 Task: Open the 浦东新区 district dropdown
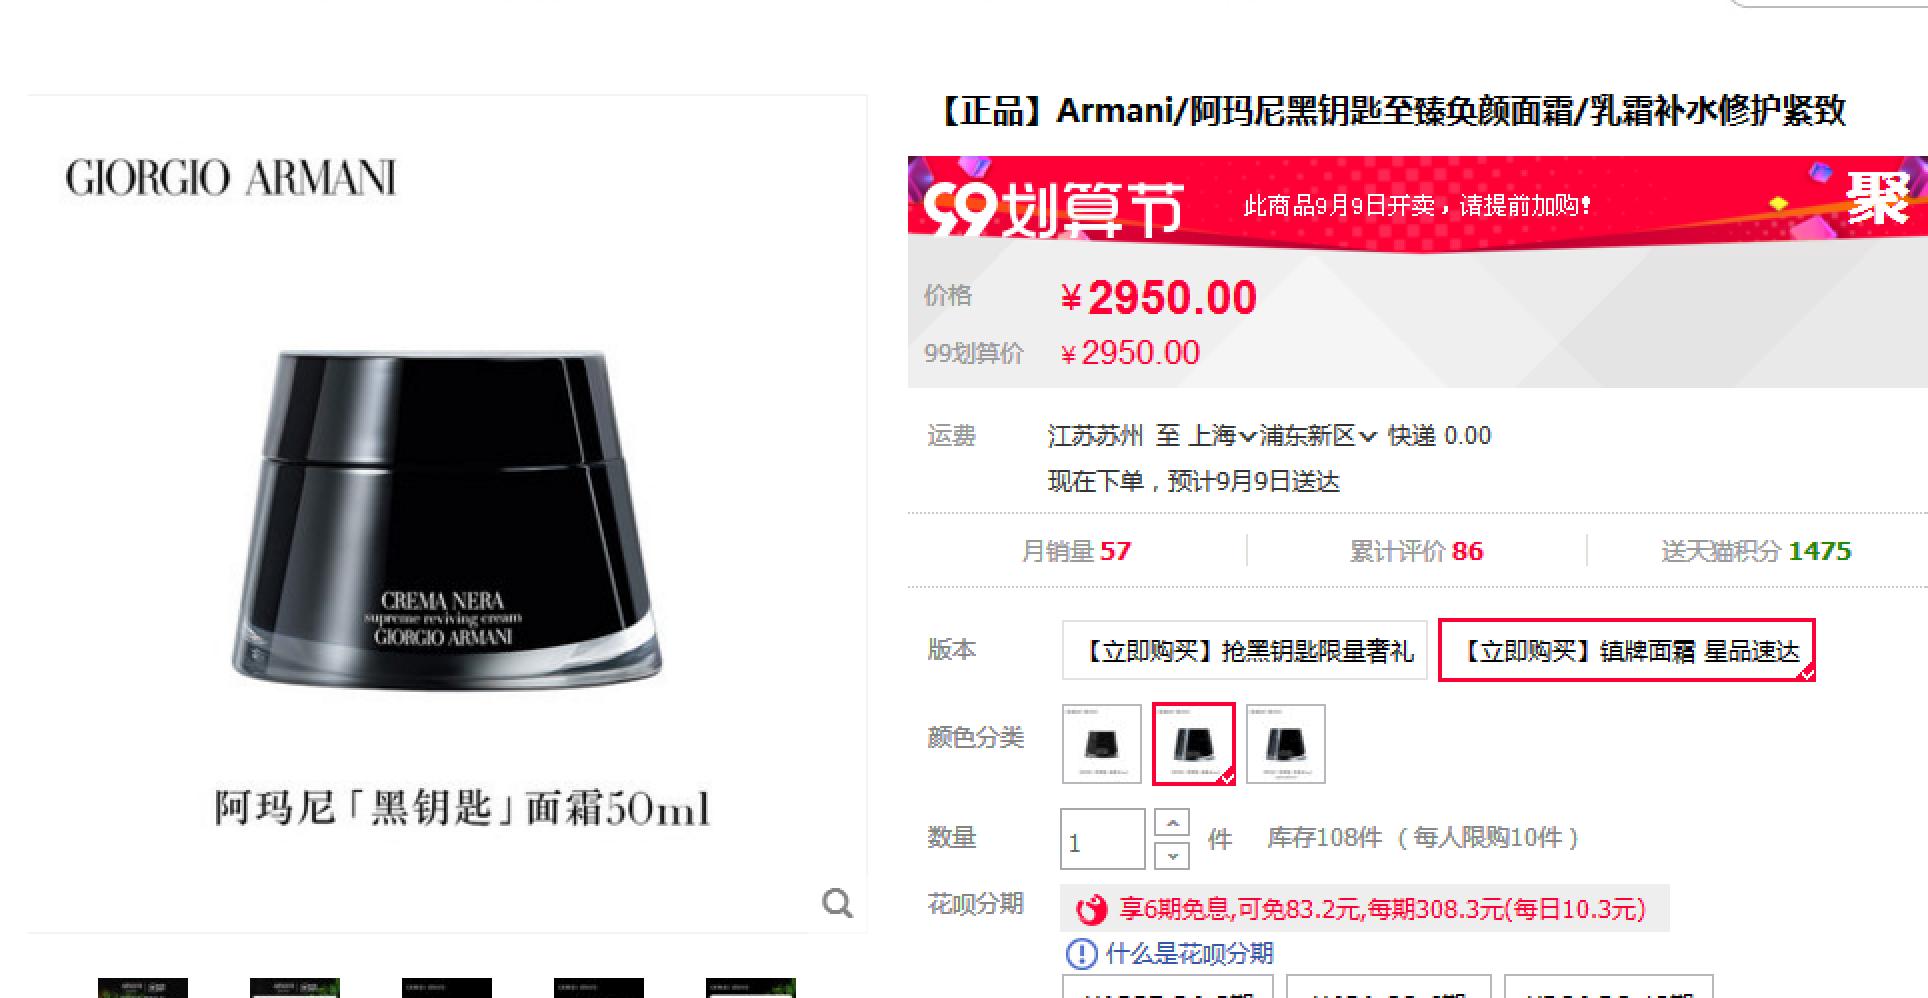(x=1318, y=436)
